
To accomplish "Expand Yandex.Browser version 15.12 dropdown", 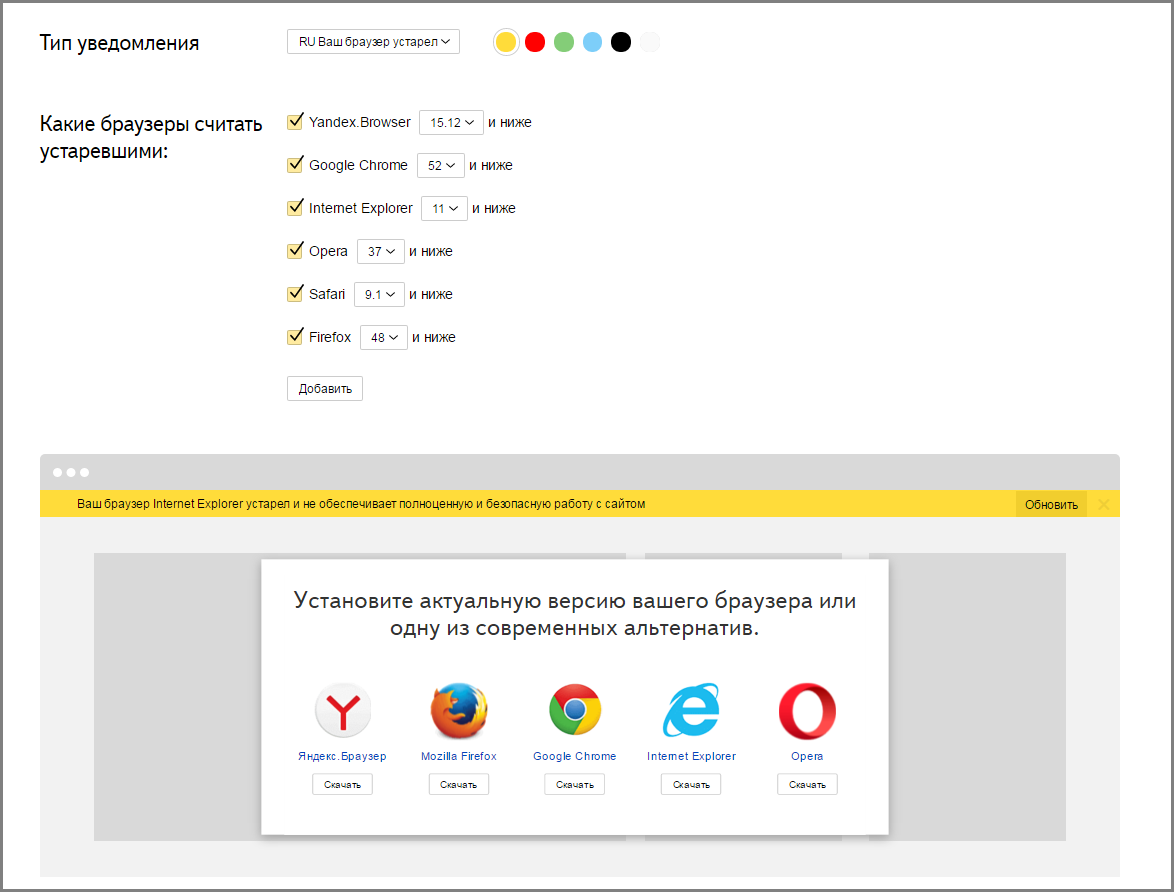I will pos(451,122).
